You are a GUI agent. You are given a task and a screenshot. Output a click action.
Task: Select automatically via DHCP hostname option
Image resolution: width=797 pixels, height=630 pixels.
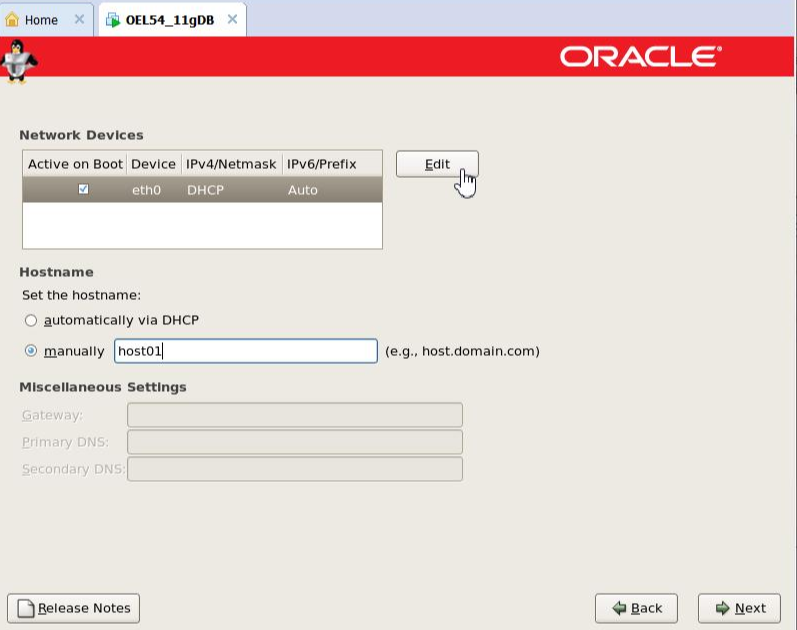(31, 320)
